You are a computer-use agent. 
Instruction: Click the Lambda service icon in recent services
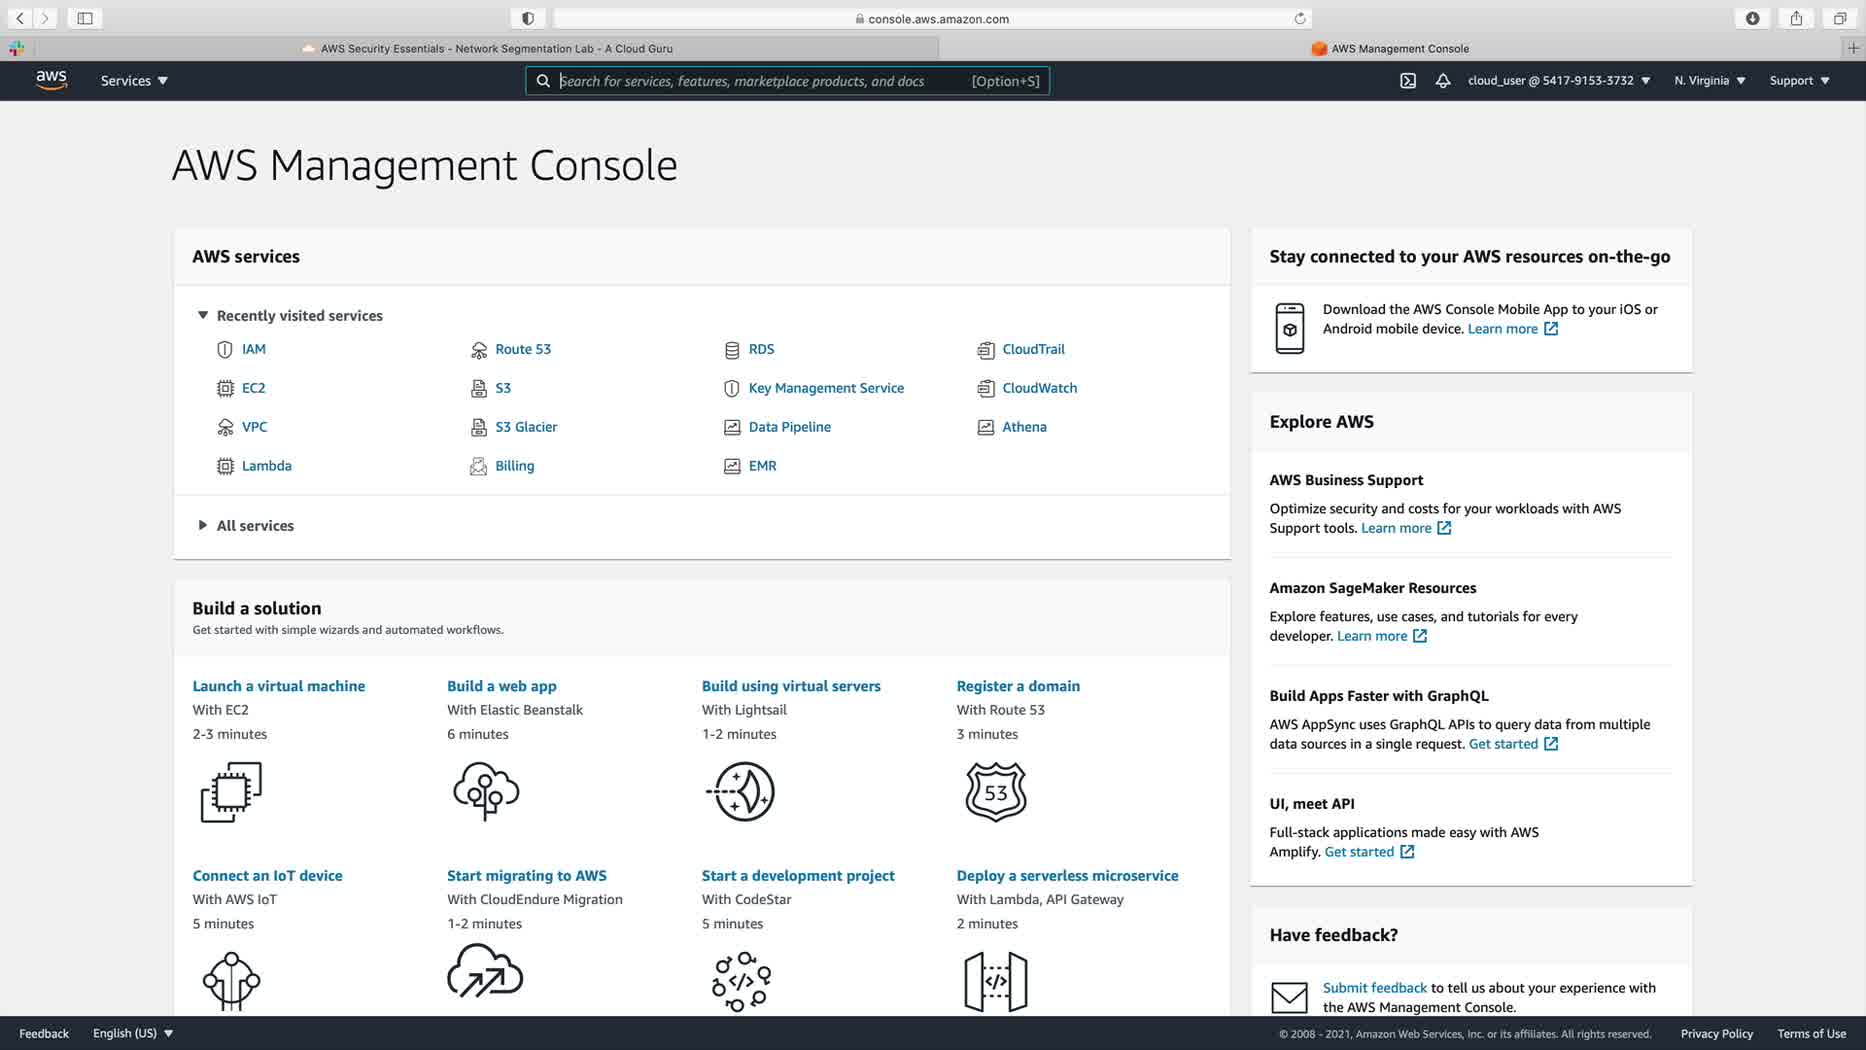coord(225,466)
